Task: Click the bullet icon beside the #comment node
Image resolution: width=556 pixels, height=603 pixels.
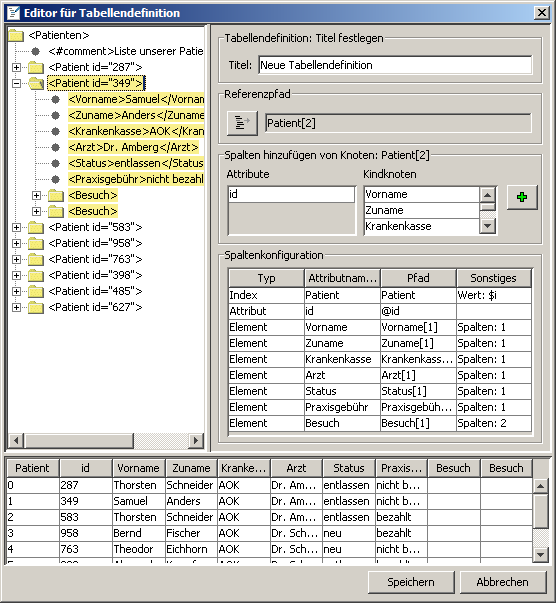Action: tap(36, 51)
